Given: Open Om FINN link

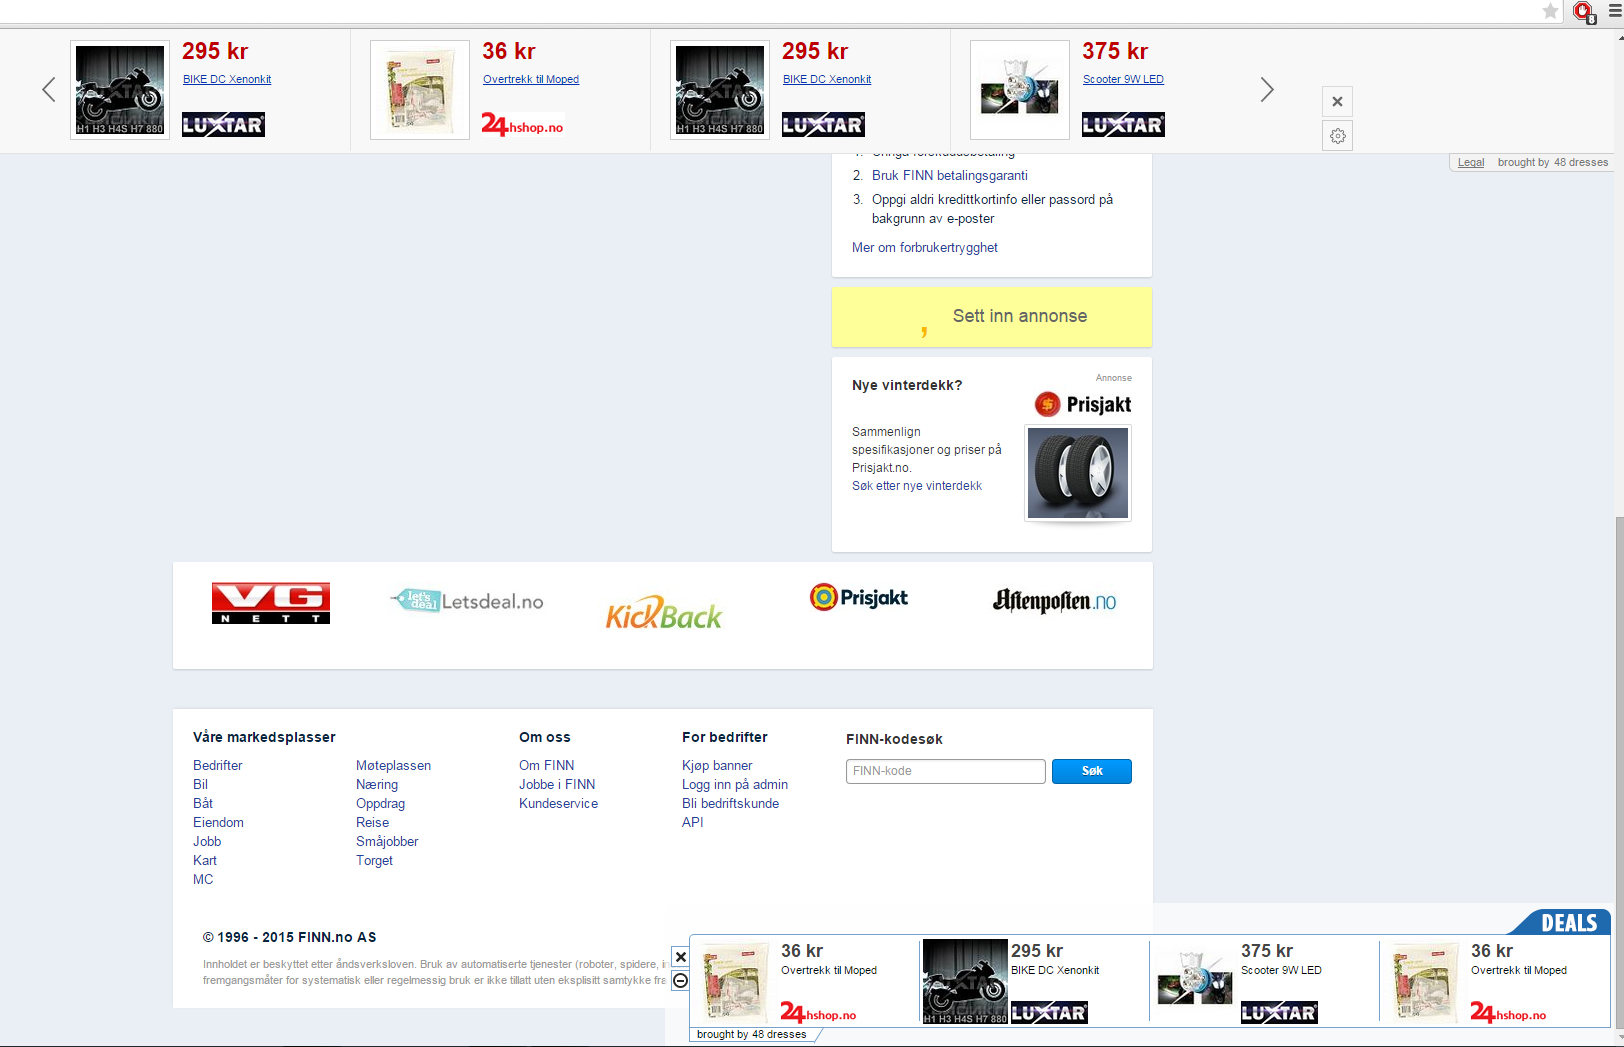Looking at the screenshot, I should [546, 765].
